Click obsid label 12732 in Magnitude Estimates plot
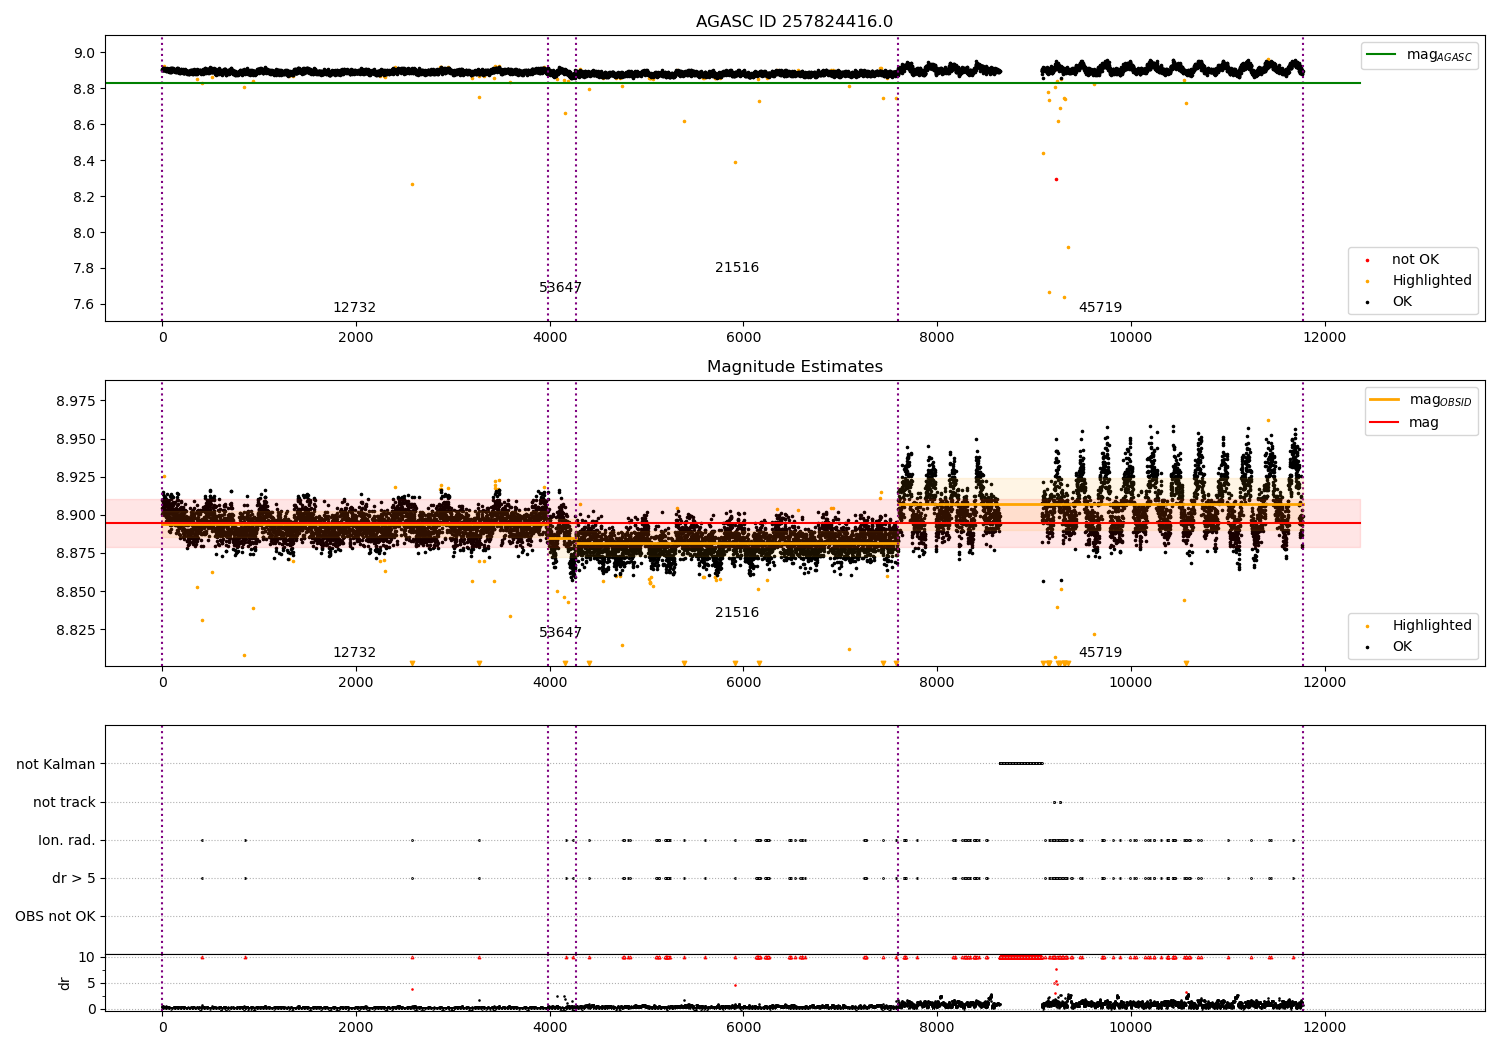 click(x=354, y=653)
